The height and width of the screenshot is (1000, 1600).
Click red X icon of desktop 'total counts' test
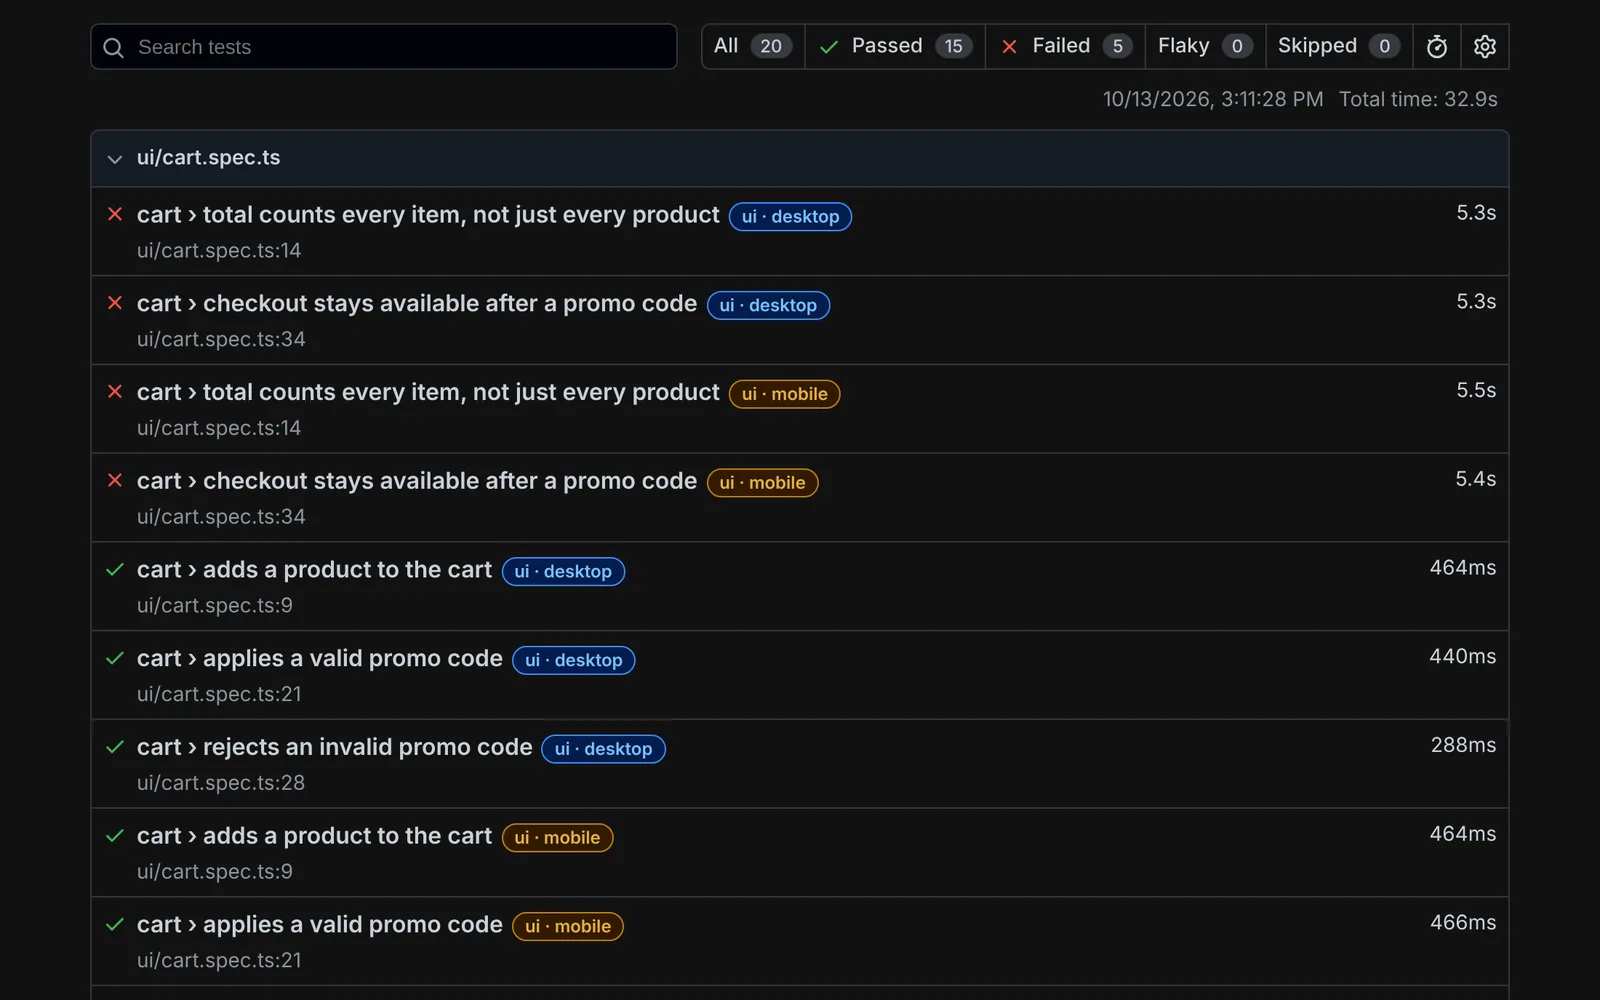coord(115,214)
